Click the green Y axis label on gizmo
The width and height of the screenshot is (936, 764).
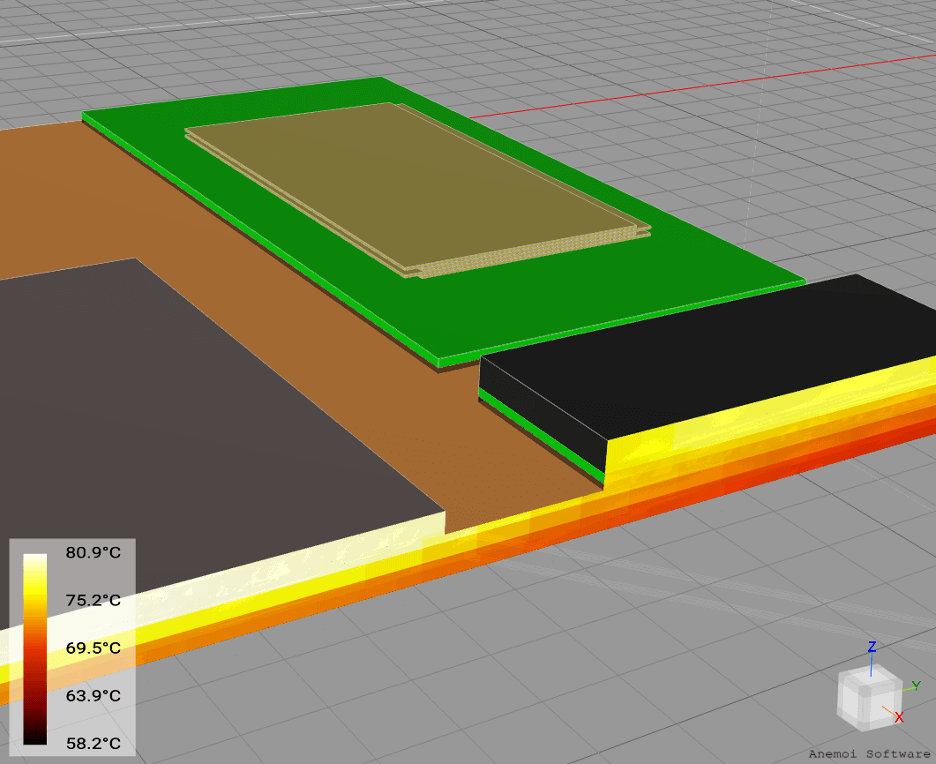[916, 686]
